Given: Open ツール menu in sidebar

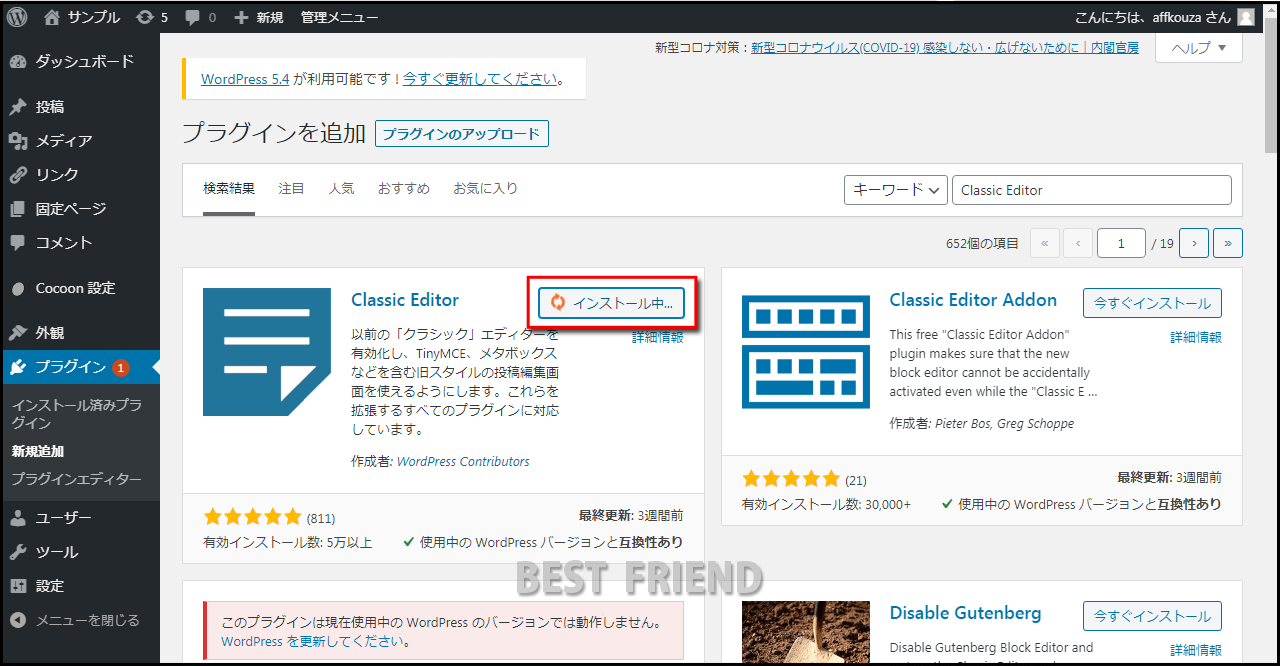Looking at the screenshot, I should tap(80, 552).
